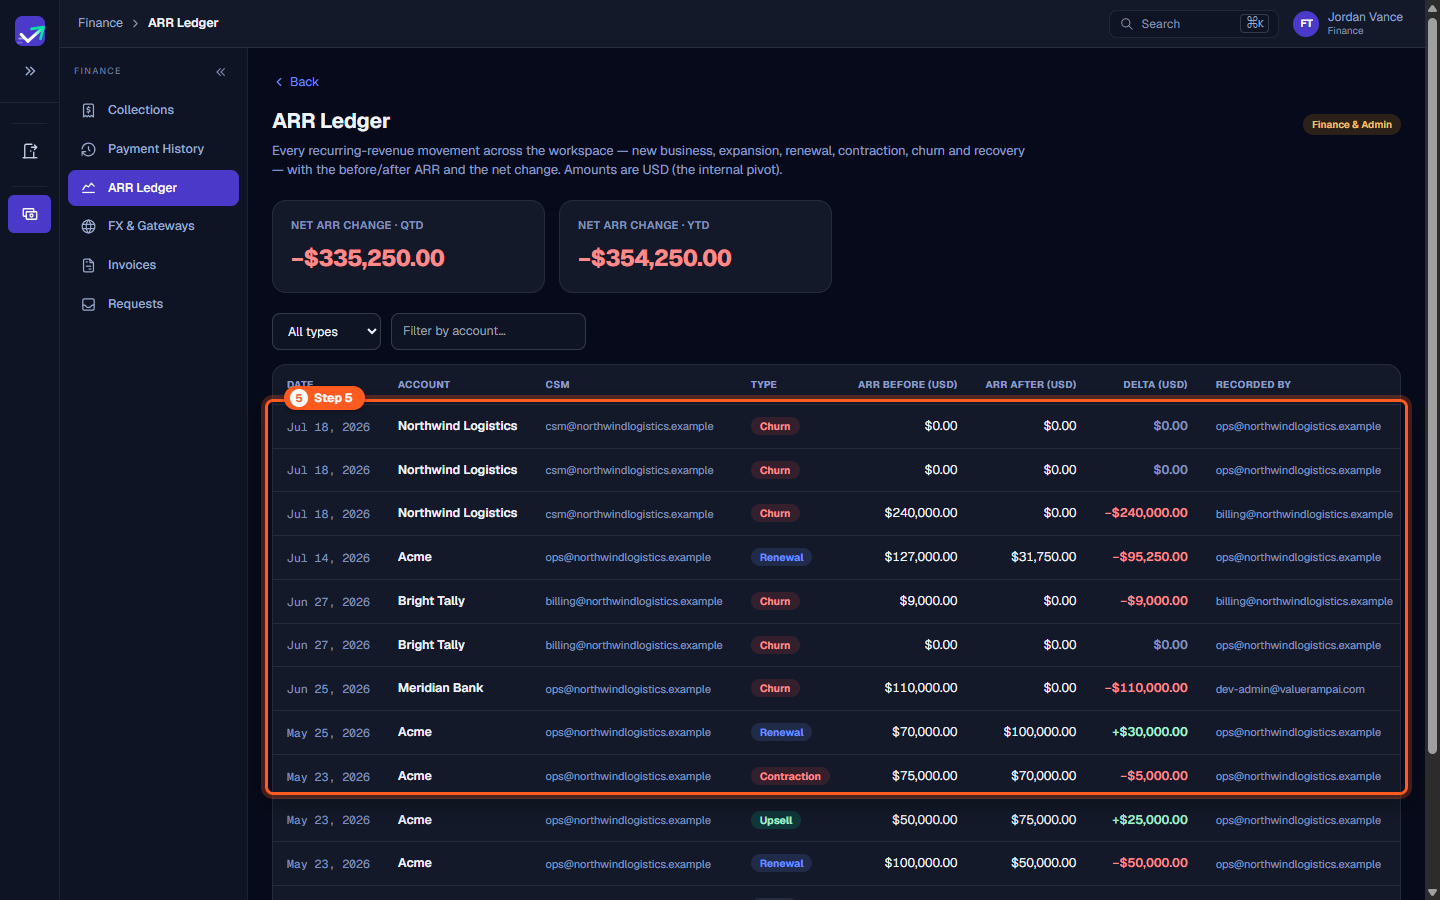Viewport: 1440px width, 900px height.
Task: Open Collections in the sidebar
Action: pos(153,110)
